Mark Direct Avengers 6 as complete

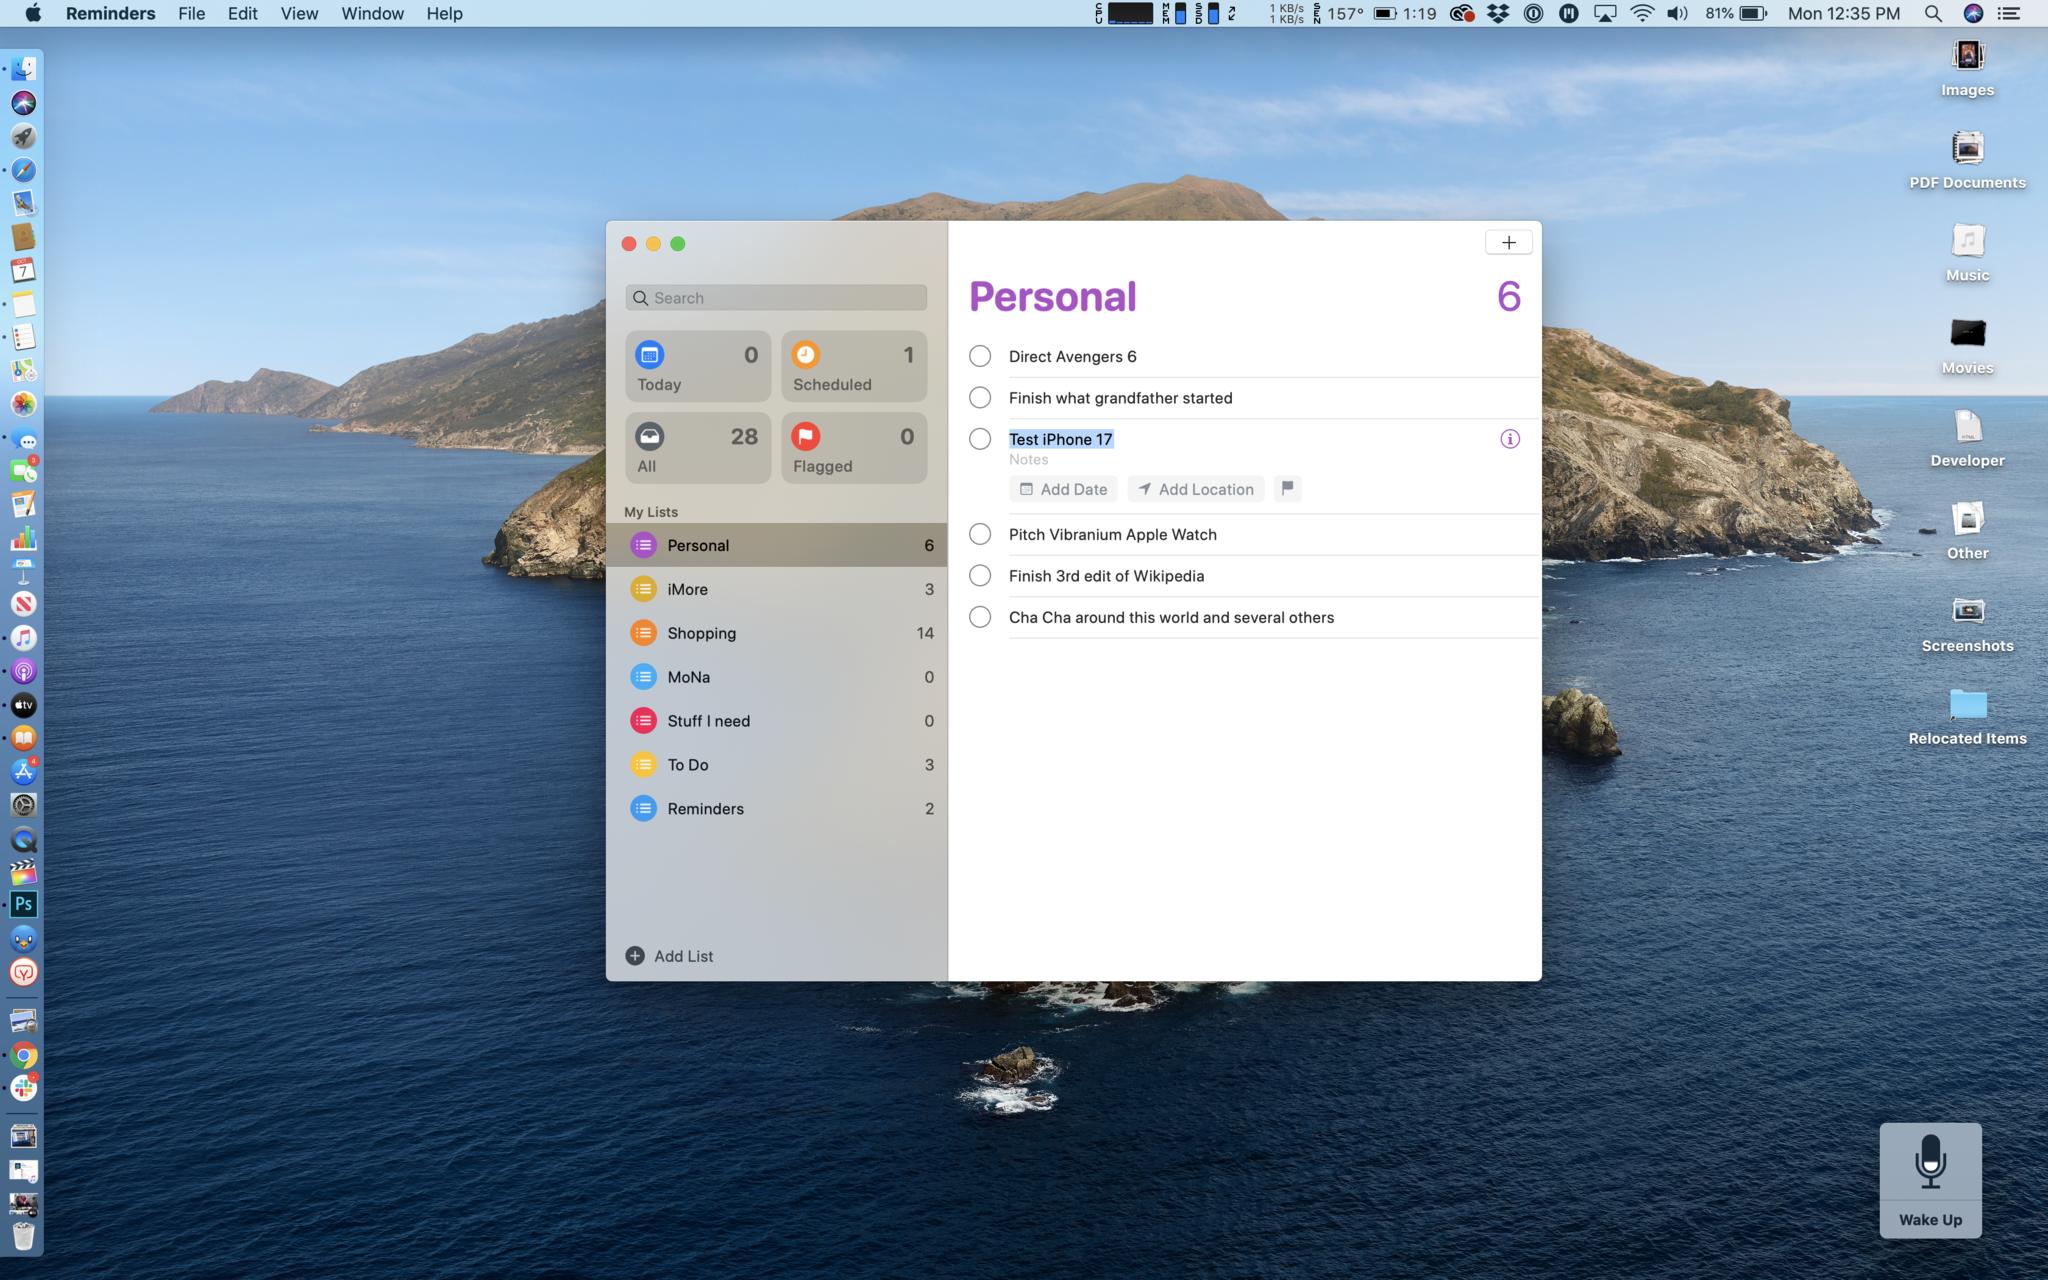[980, 356]
